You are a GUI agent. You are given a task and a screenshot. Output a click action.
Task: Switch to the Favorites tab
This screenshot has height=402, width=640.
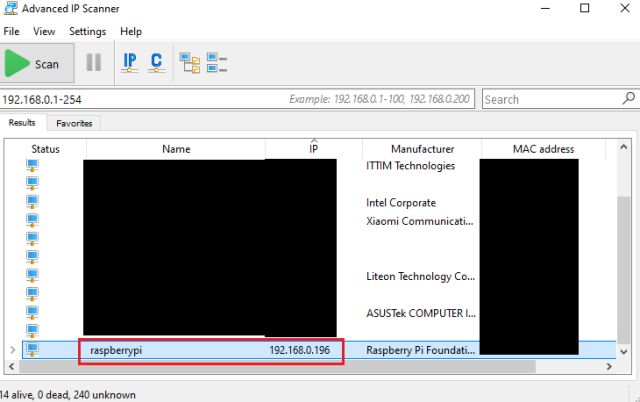(x=74, y=123)
